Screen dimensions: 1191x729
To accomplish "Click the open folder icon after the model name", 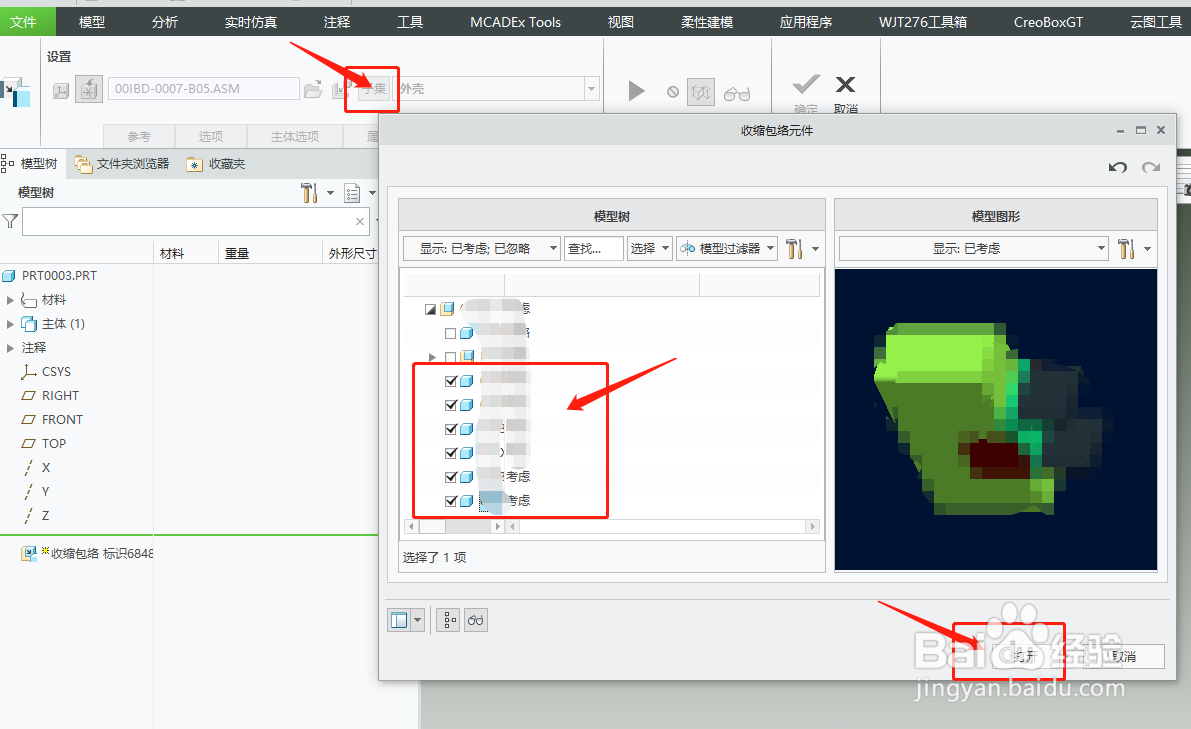I will click(x=313, y=90).
